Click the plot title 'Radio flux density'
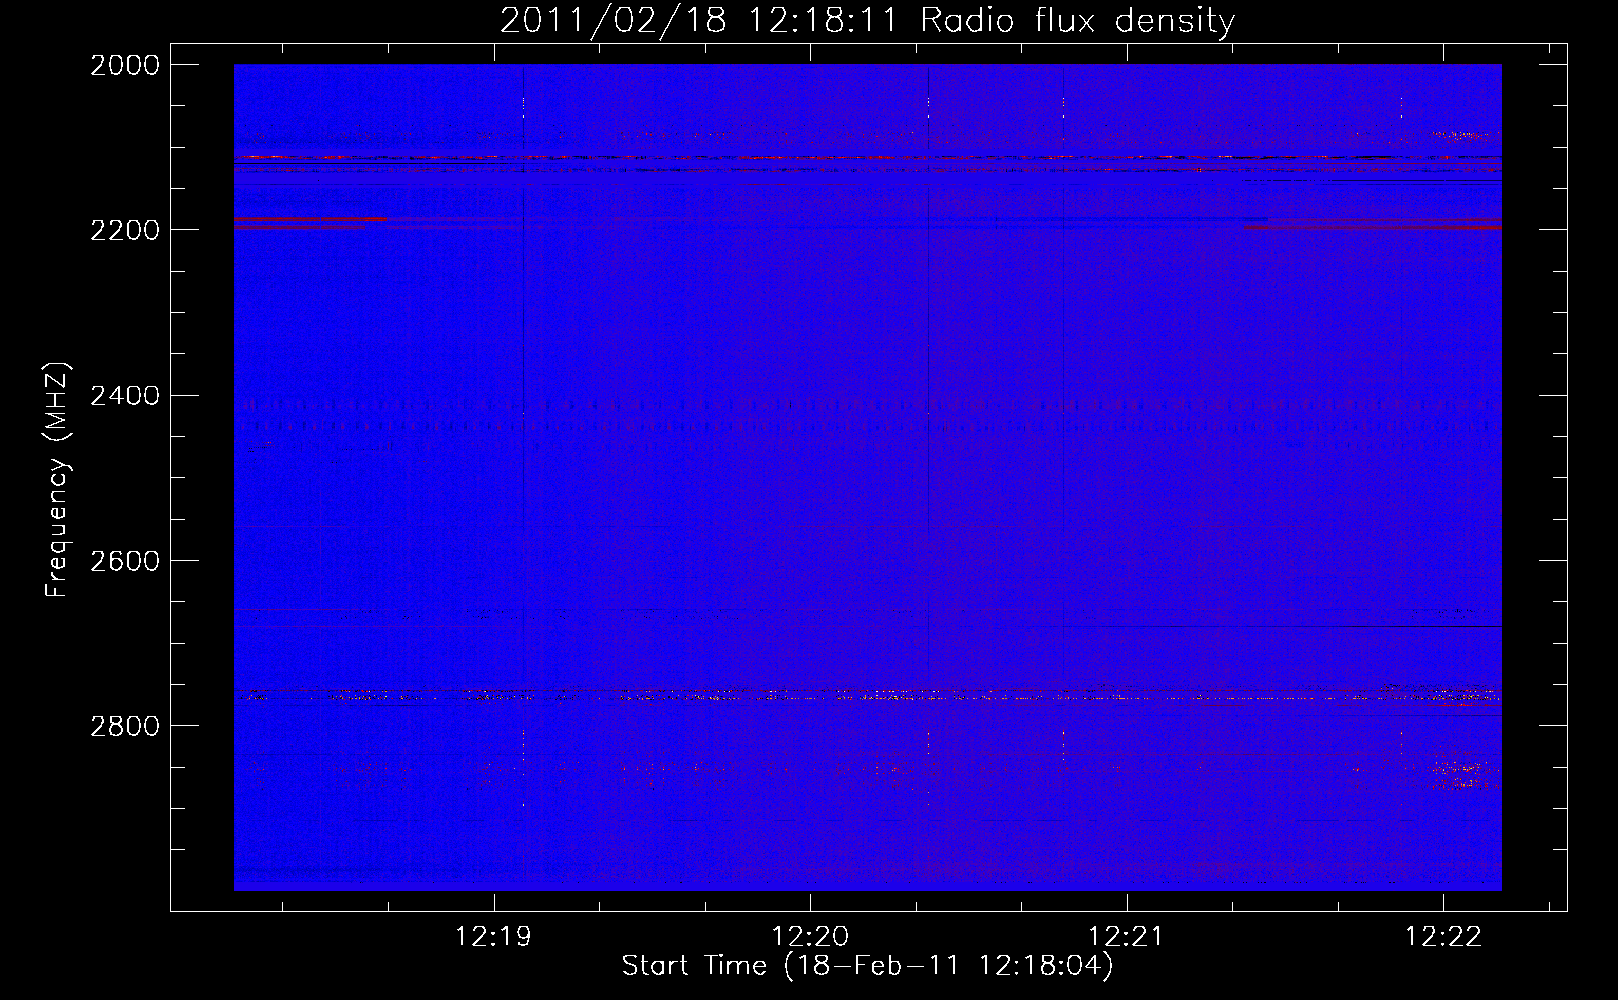 (1077, 21)
